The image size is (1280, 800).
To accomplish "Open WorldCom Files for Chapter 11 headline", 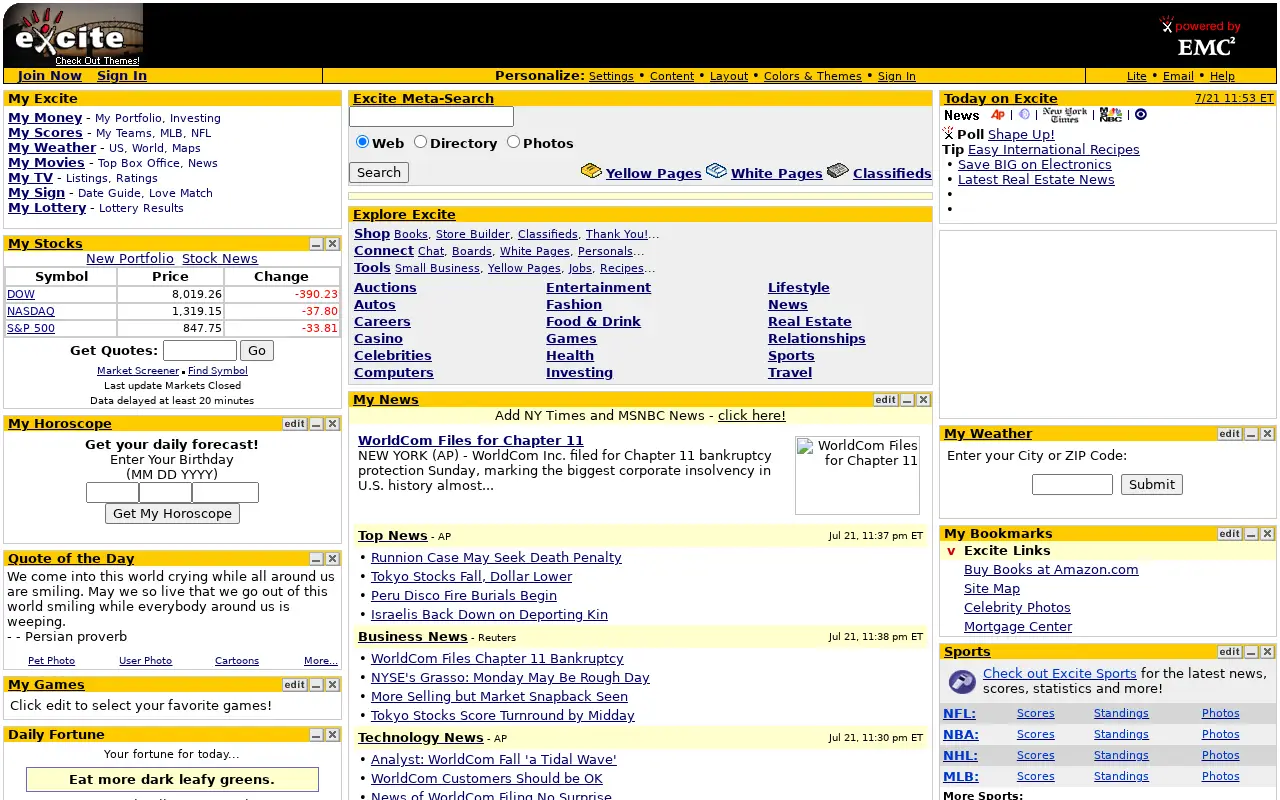I will pos(471,440).
